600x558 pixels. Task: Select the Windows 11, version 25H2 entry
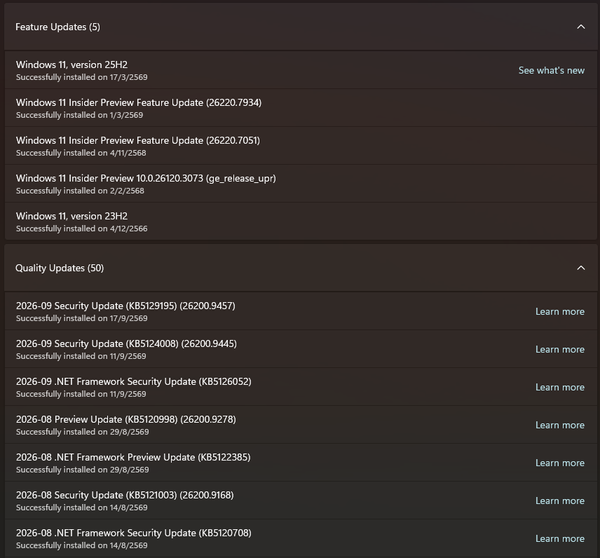[301, 70]
